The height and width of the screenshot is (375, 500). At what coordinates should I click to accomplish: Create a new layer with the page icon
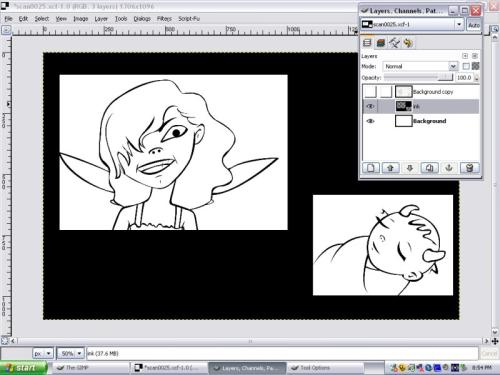[x=371, y=168]
